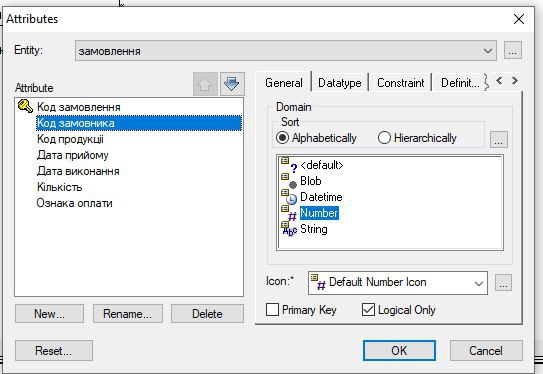
Task: Open domain dictionary ellipsis button beside Sort
Action: point(499,140)
